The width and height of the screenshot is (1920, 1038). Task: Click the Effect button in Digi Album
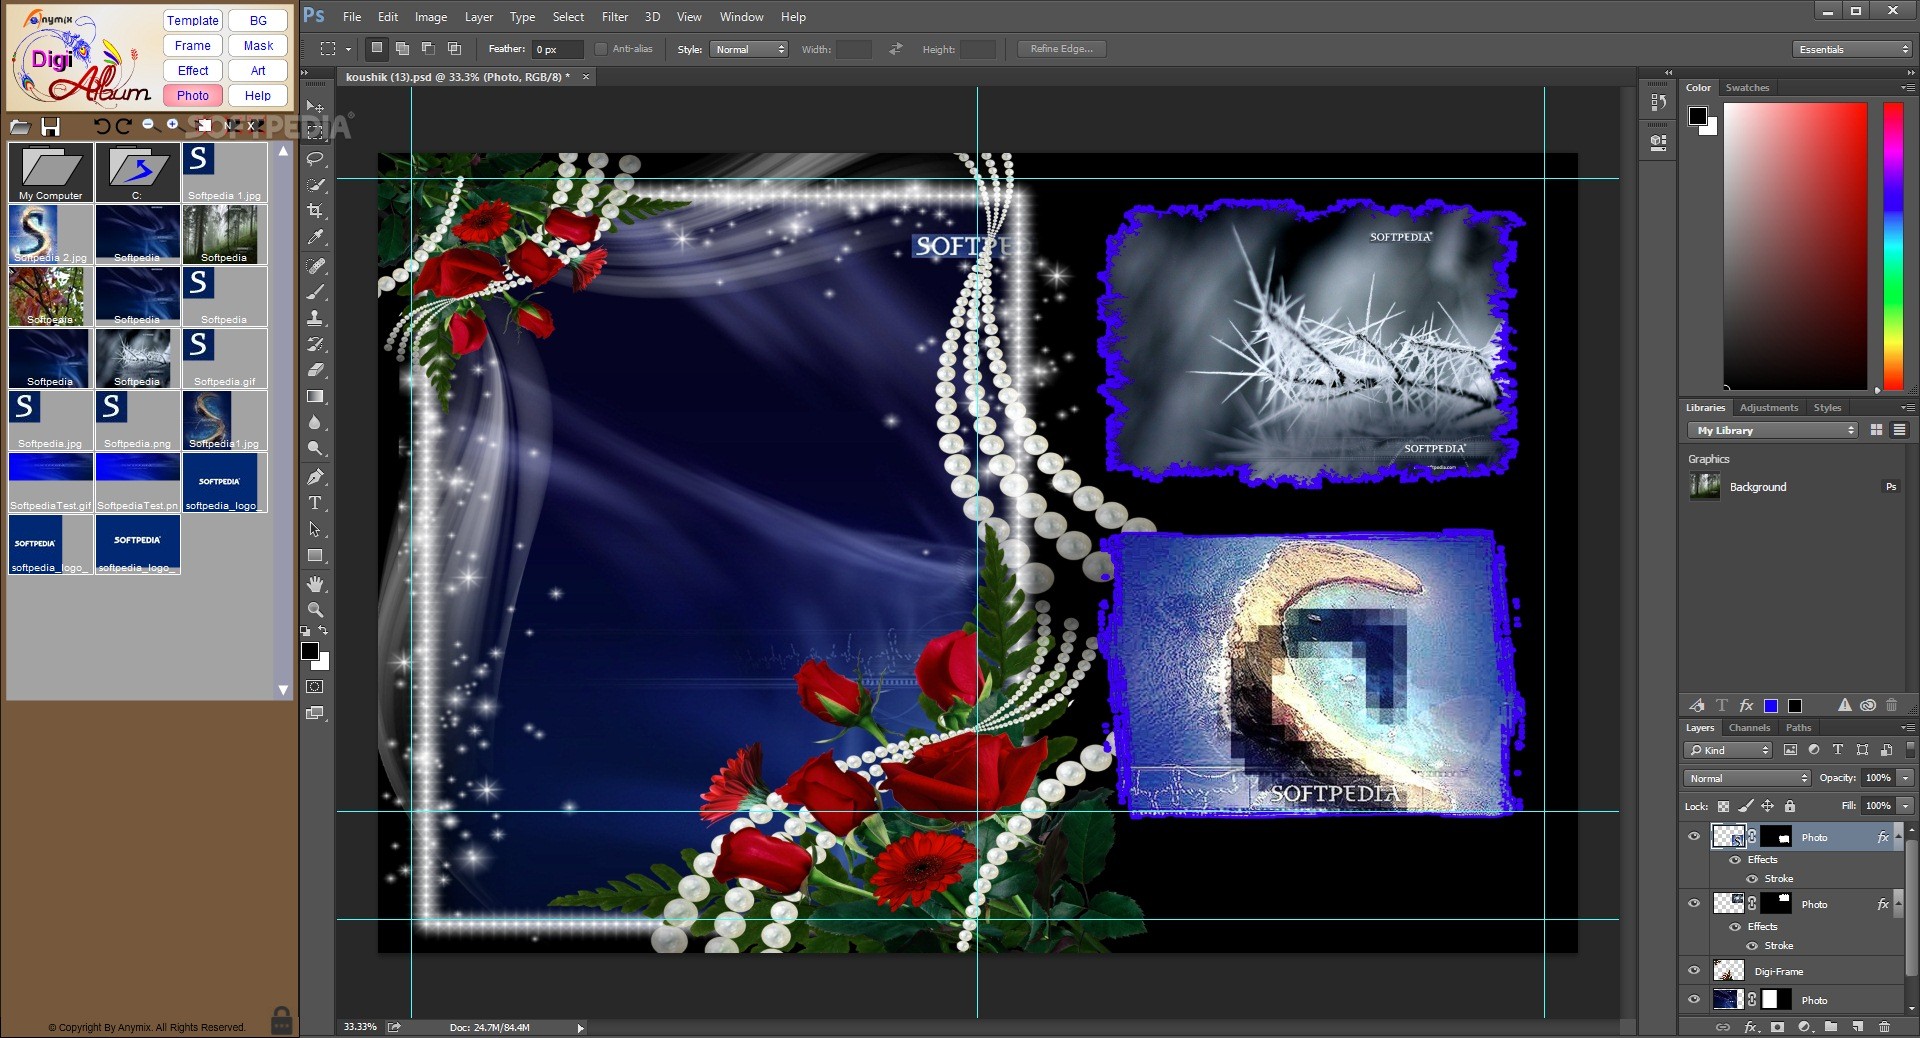[193, 70]
